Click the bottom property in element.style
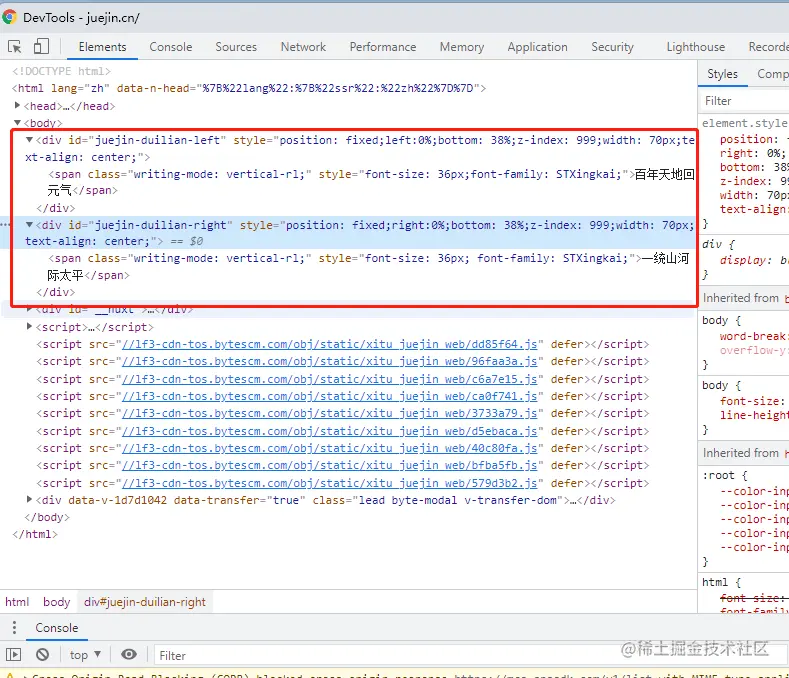The width and height of the screenshot is (789, 678). coord(742,167)
